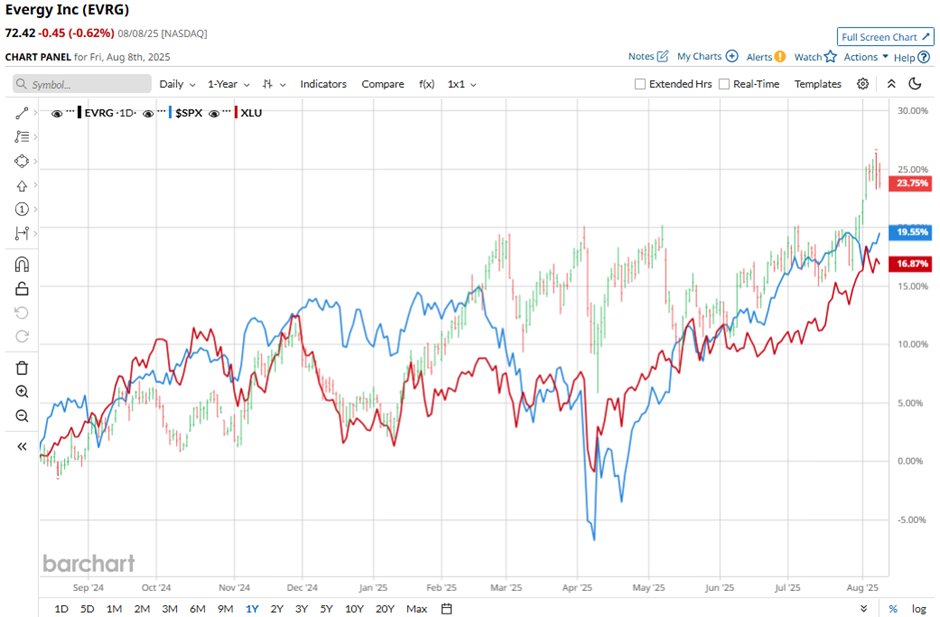Change the chart type dropdown
The height and width of the screenshot is (617, 940).
tap(274, 85)
